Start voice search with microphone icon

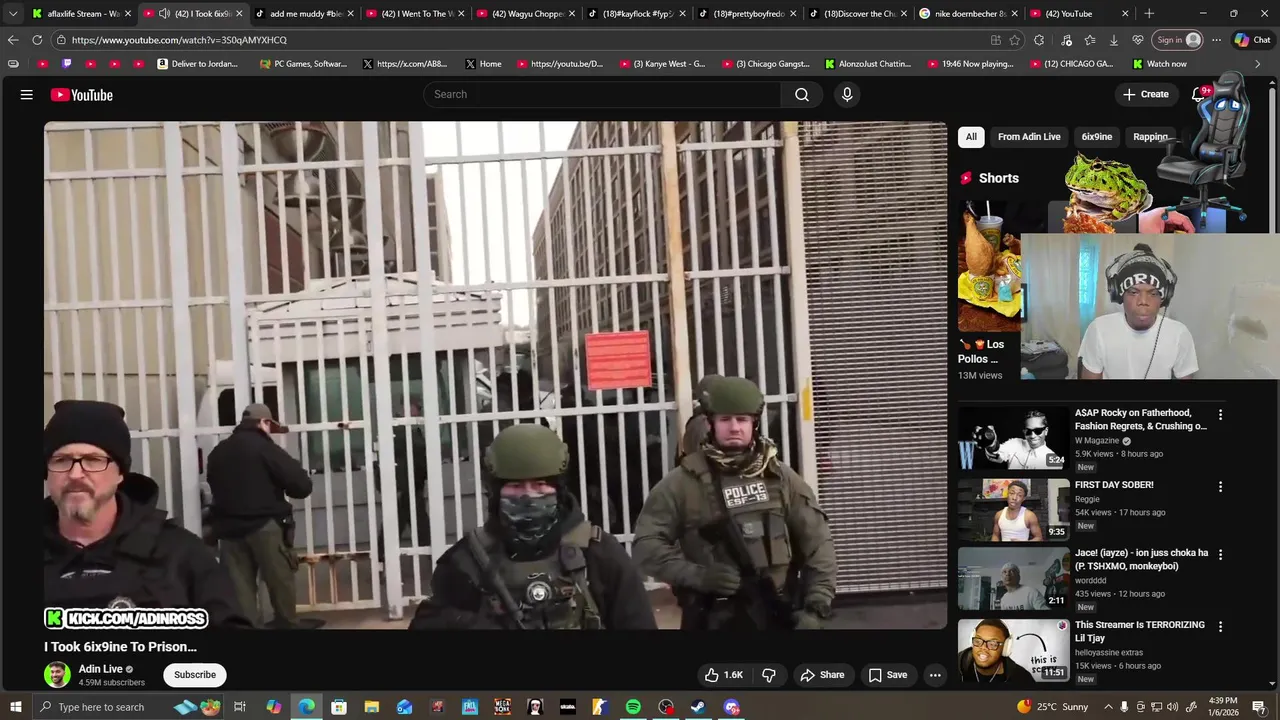pyautogui.click(x=847, y=94)
